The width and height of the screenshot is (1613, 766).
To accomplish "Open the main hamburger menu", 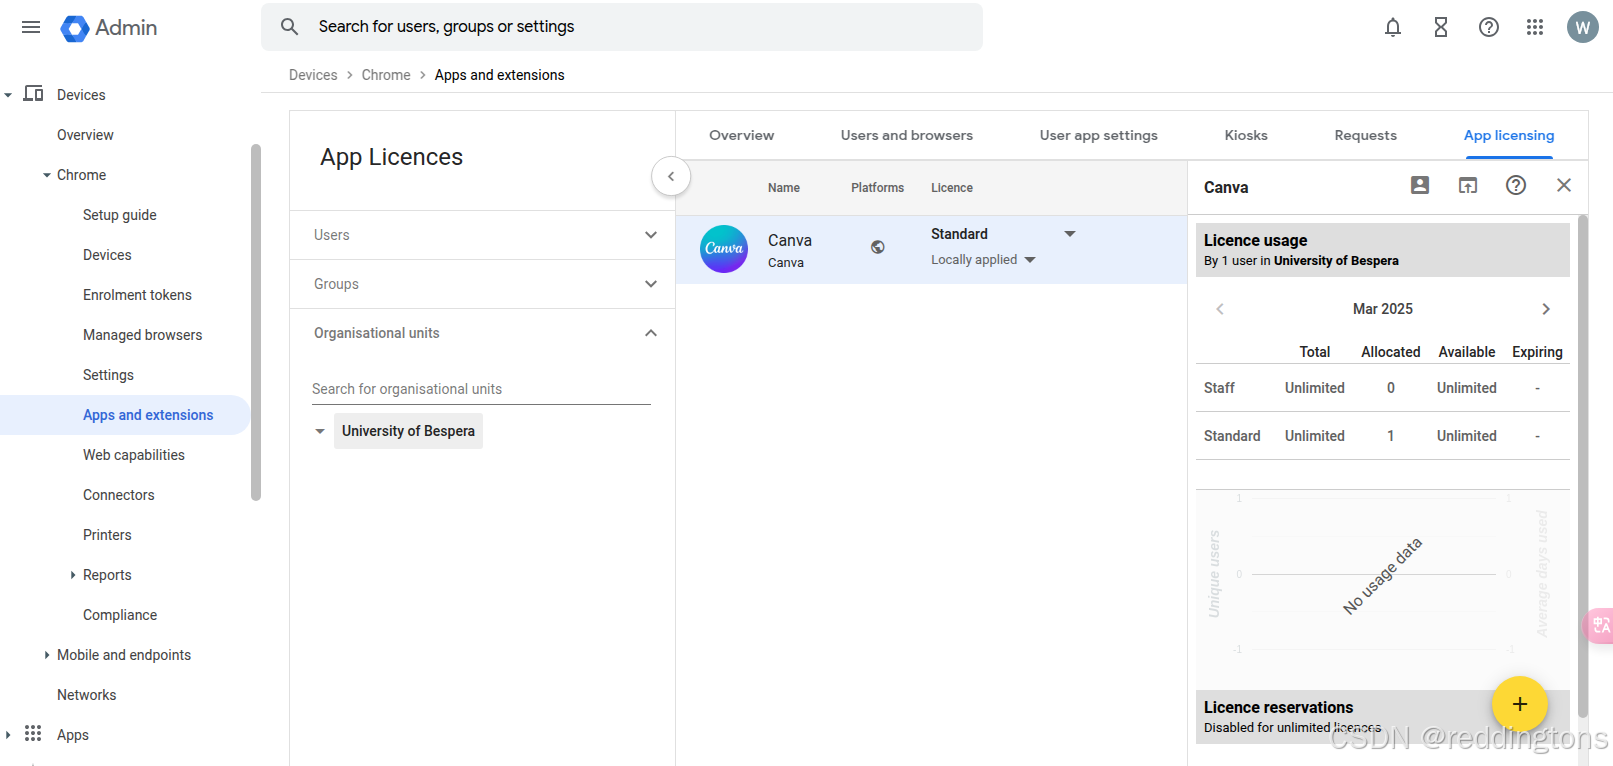I will click(x=31, y=27).
